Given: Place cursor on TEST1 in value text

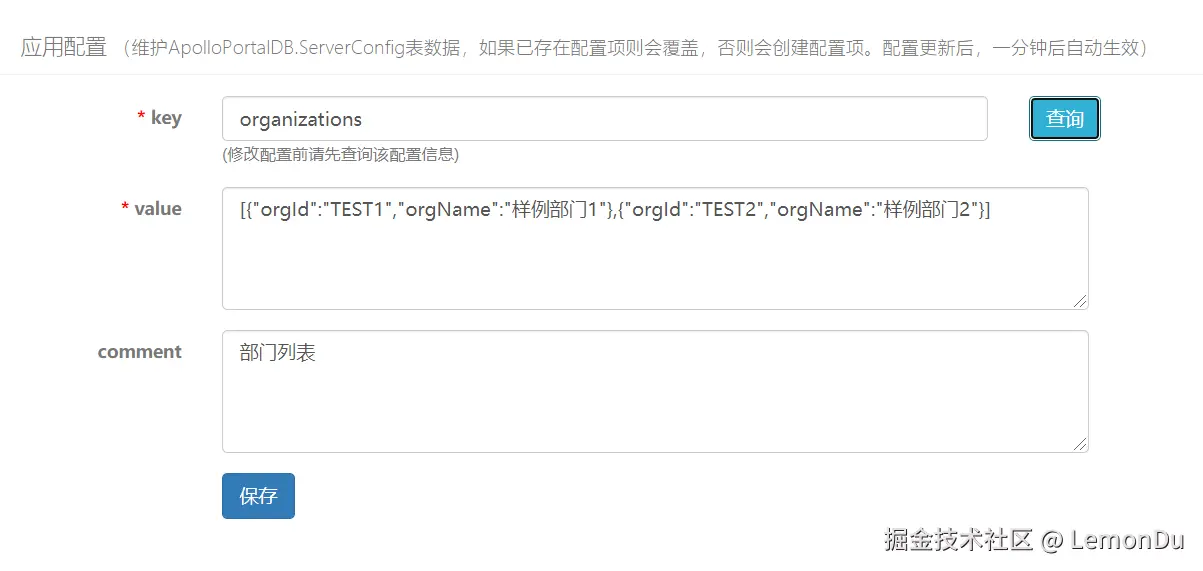Looking at the screenshot, I should 357,210.
